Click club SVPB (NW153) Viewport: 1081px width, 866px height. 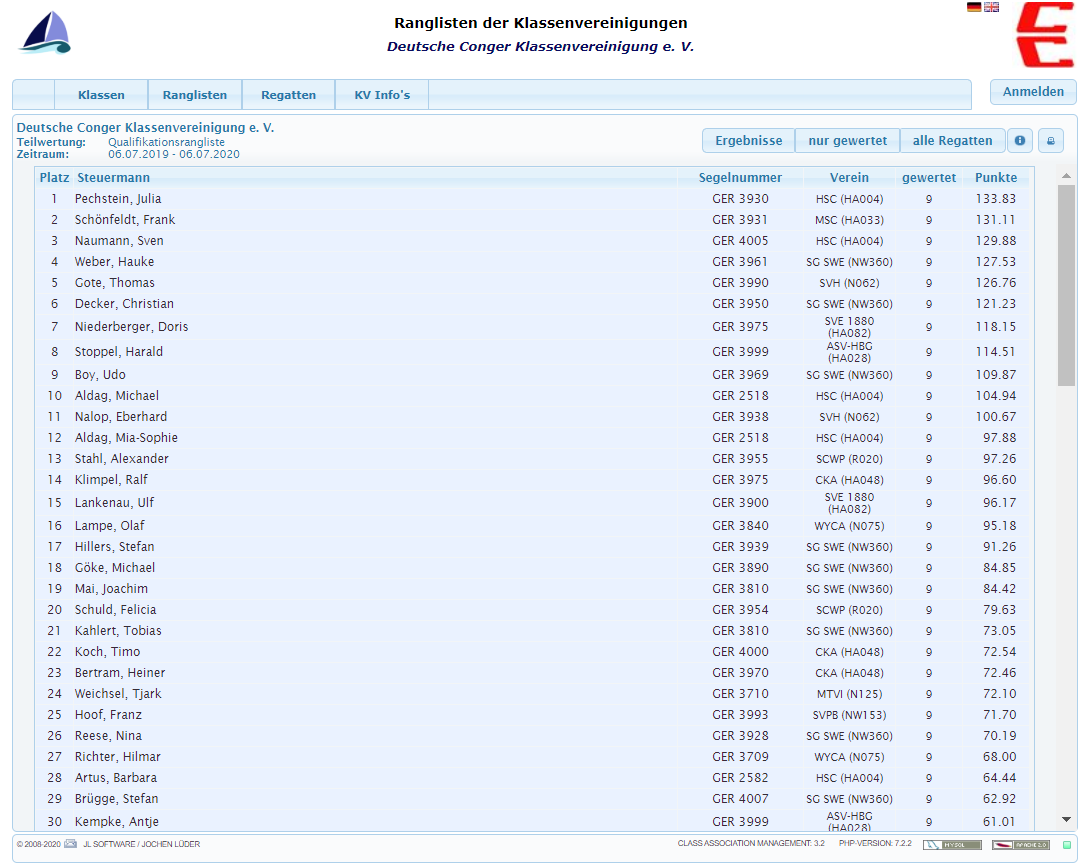[x=849, y=715]
